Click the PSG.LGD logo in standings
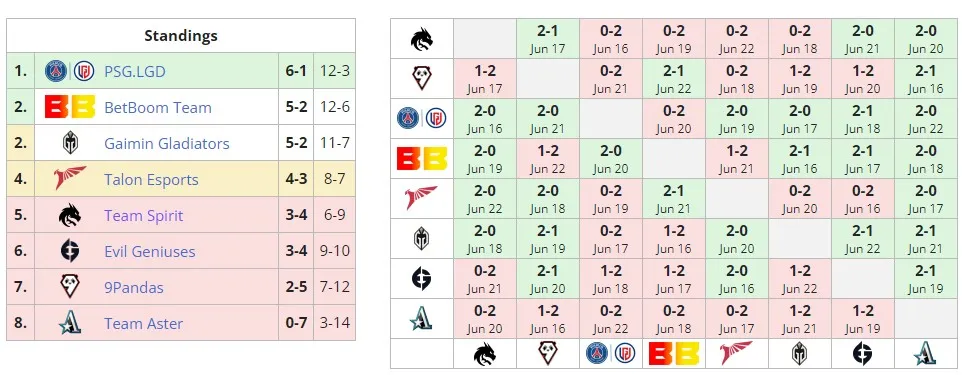962x375 pixels. click(x=69, y=71)
